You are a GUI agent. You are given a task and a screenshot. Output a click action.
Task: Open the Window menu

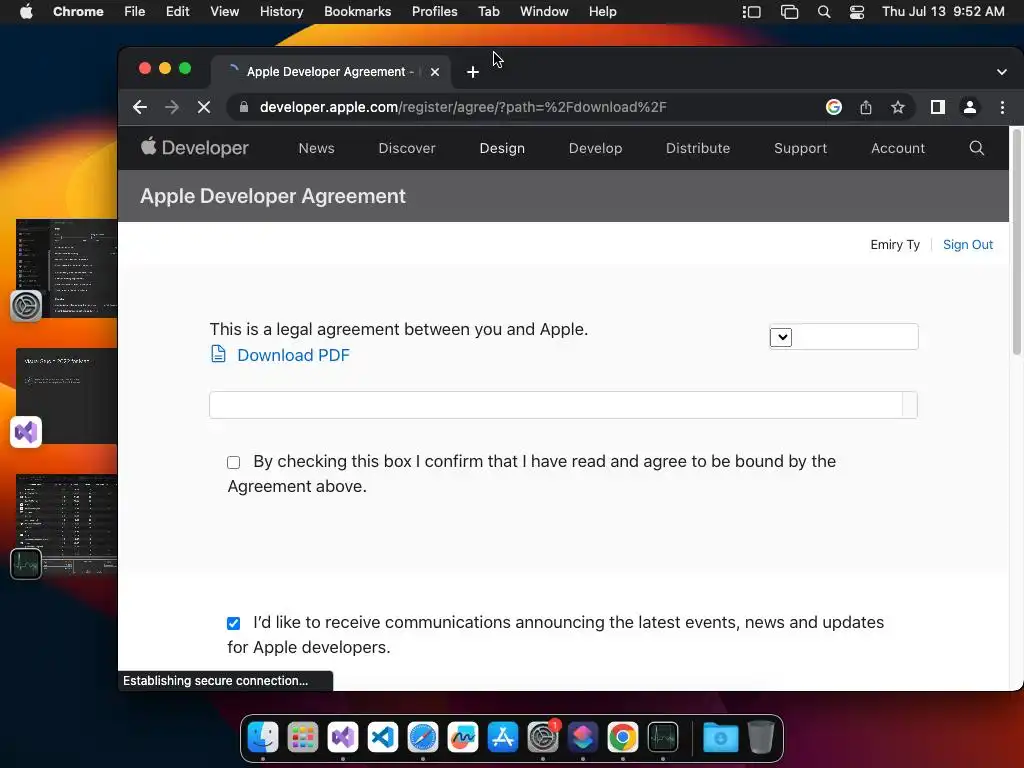(544, 11)
